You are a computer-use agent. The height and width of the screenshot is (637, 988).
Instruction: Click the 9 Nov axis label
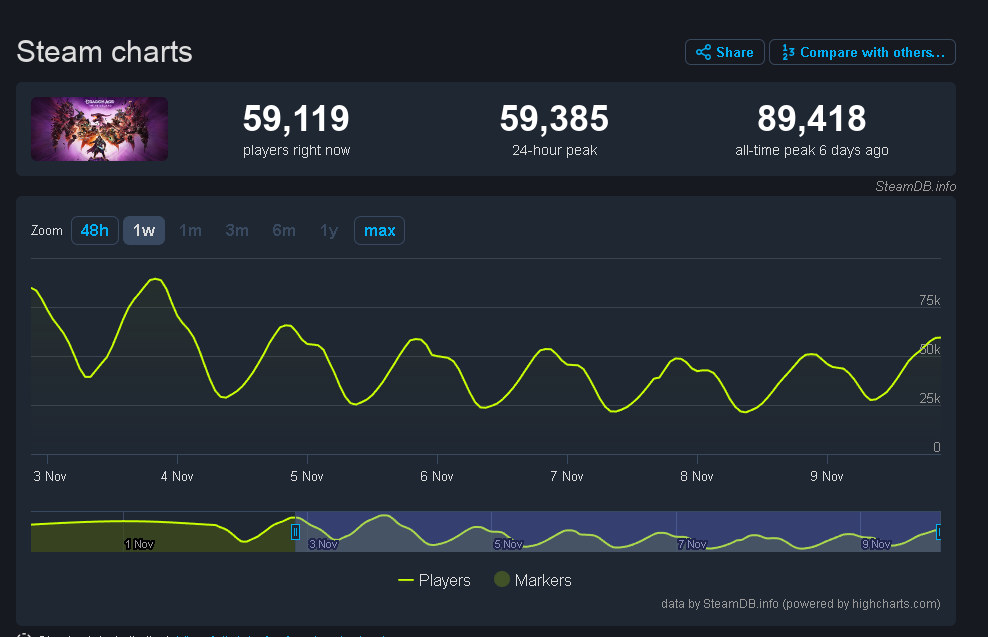tap(827, 476)
